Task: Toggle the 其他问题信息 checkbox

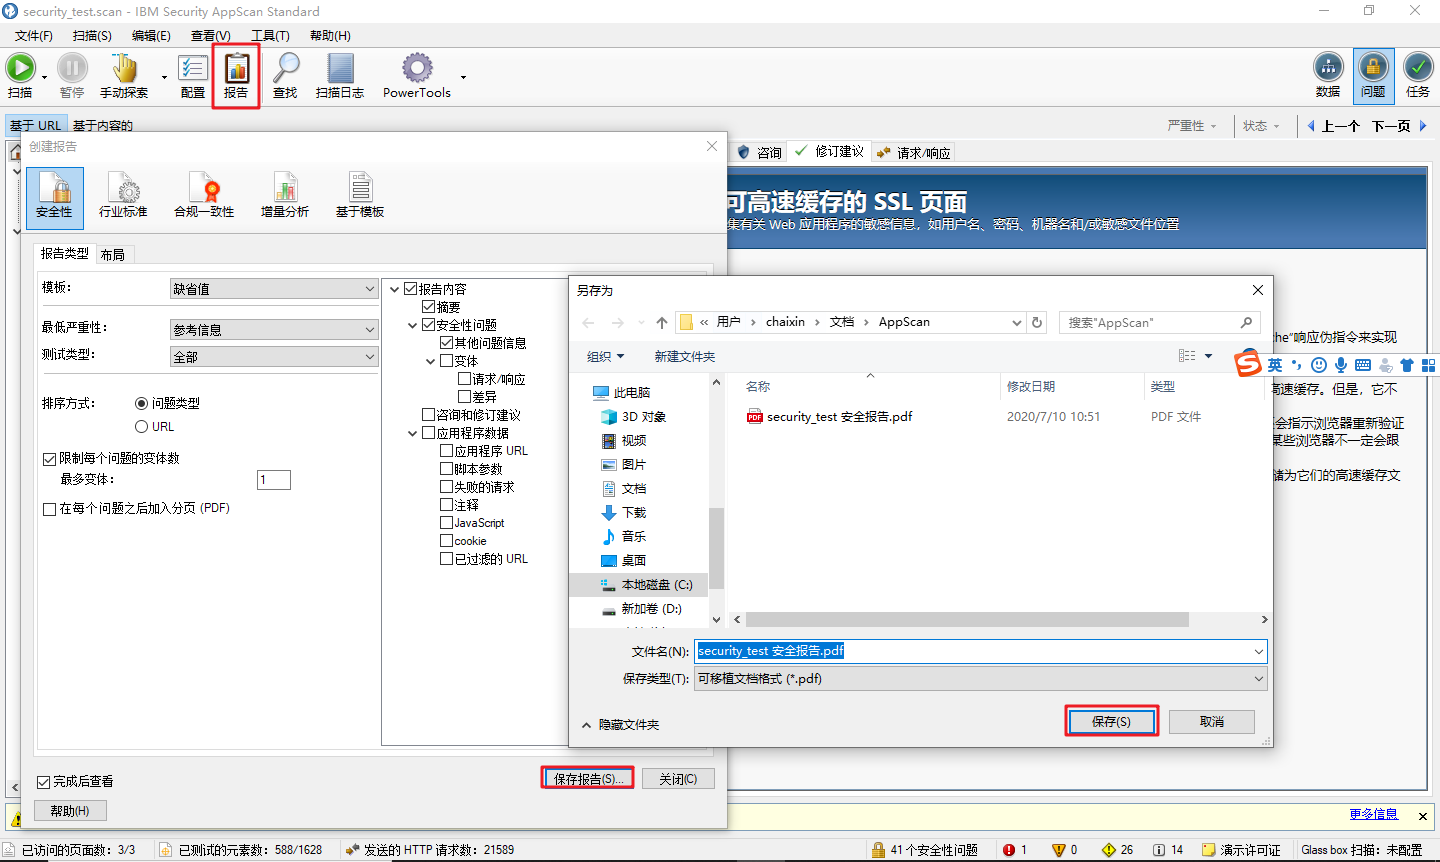Action: 447,343
